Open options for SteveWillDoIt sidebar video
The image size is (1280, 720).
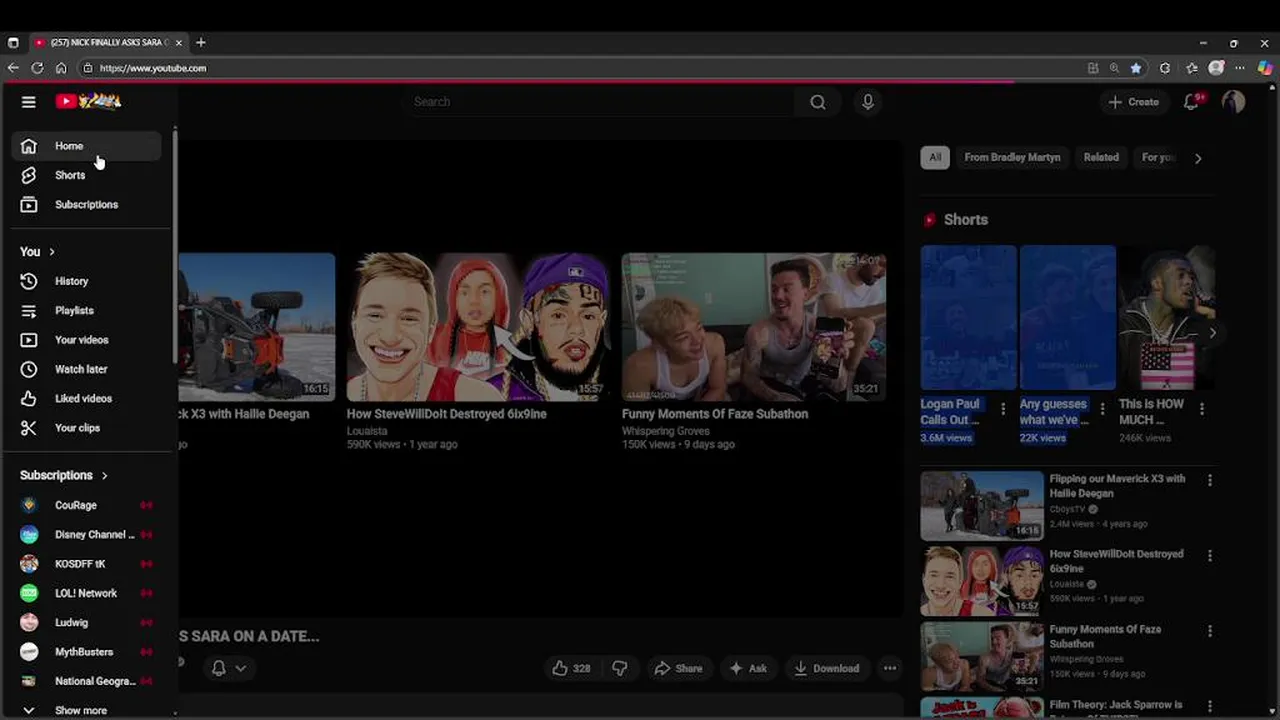coord(1210,556)
